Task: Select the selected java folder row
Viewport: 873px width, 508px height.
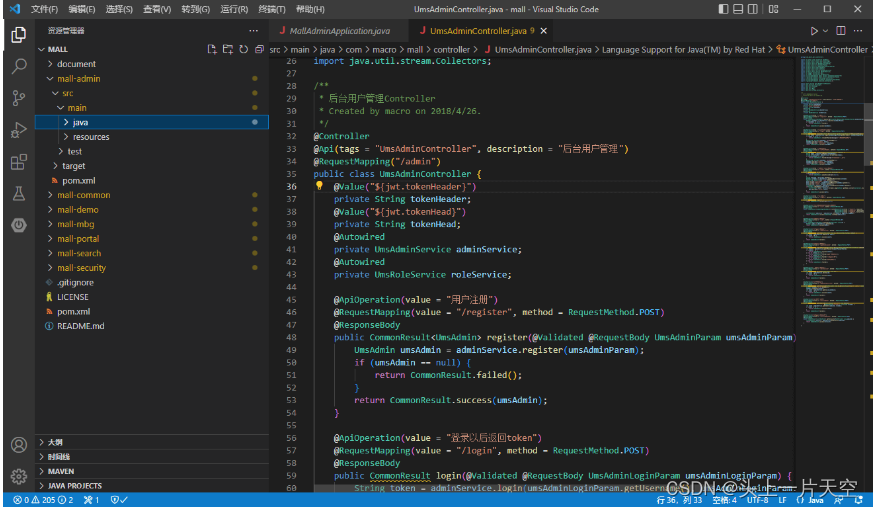Action: pyautogui.click(x=151, y=122)
